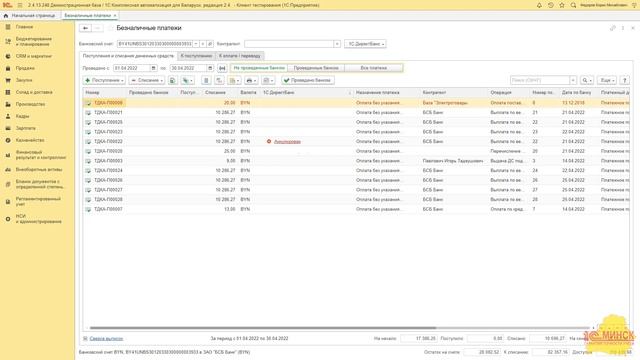The height and width of the screenshot is (360, 640).
Task: Open notifications bell in title bar
Action: pos(539,5)
